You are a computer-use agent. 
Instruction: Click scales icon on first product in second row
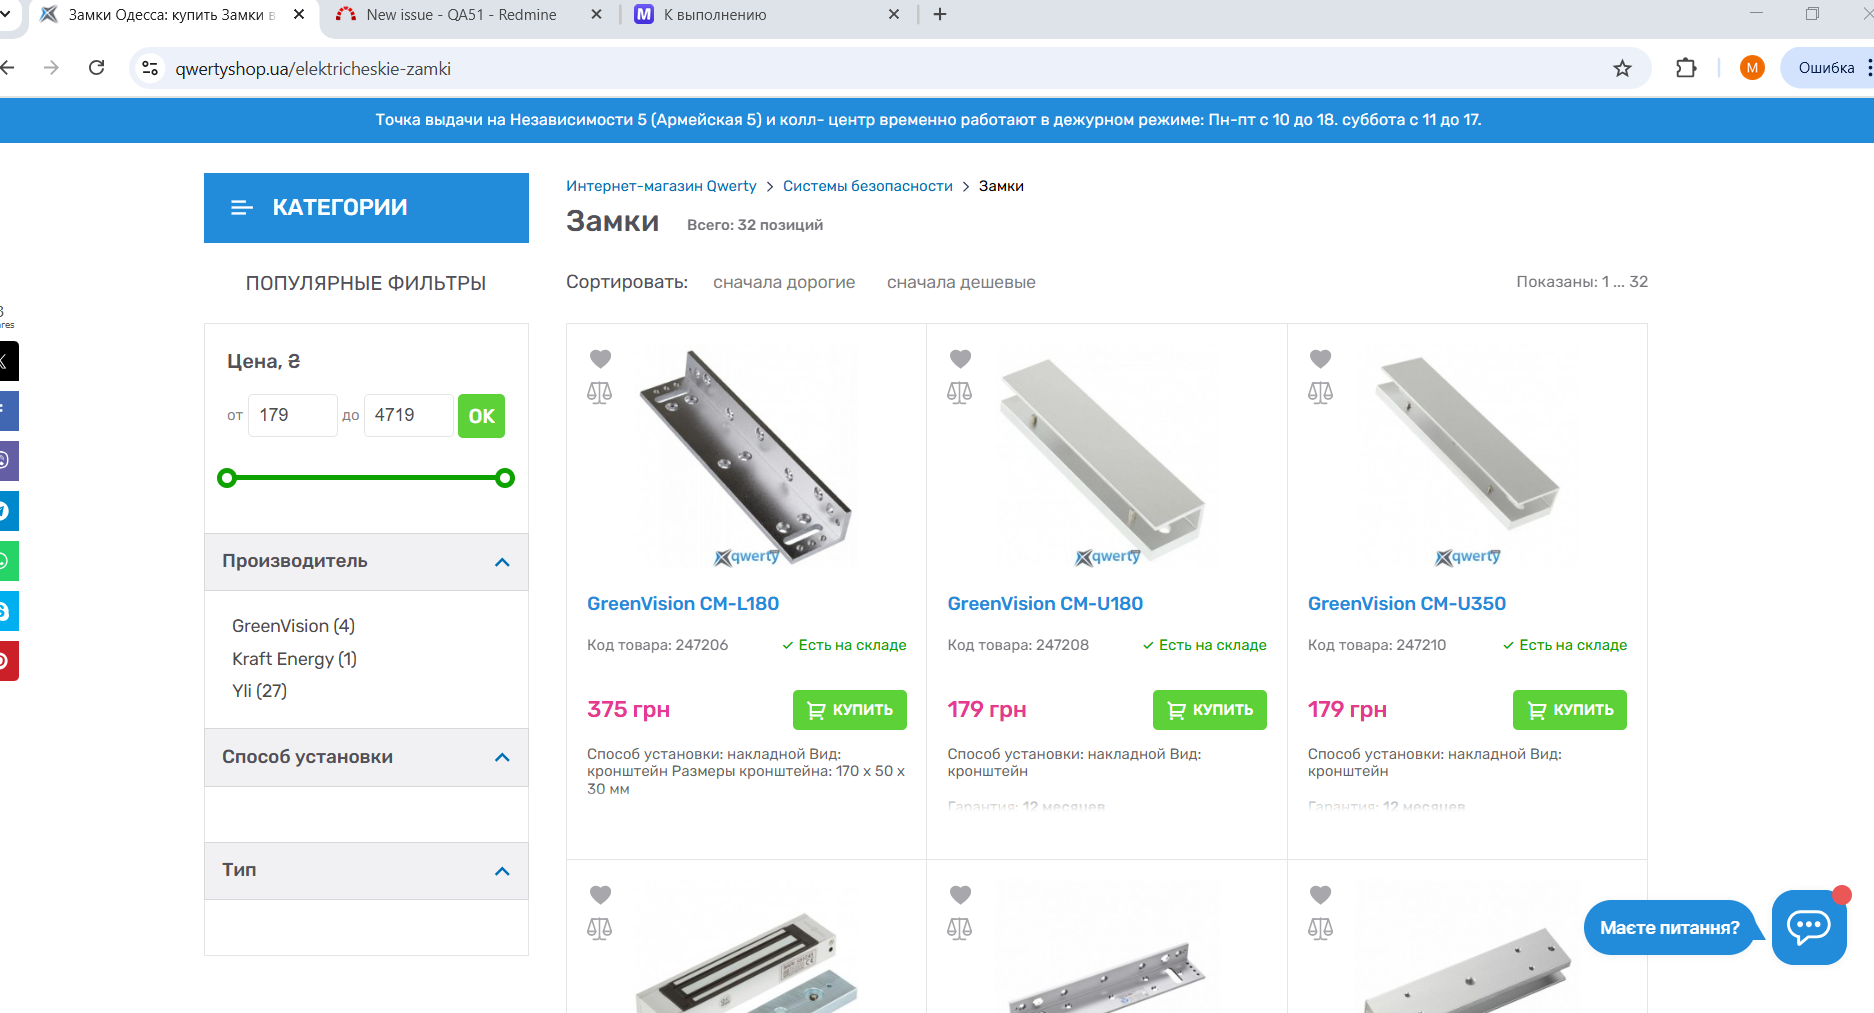click(x=600, y=929)
